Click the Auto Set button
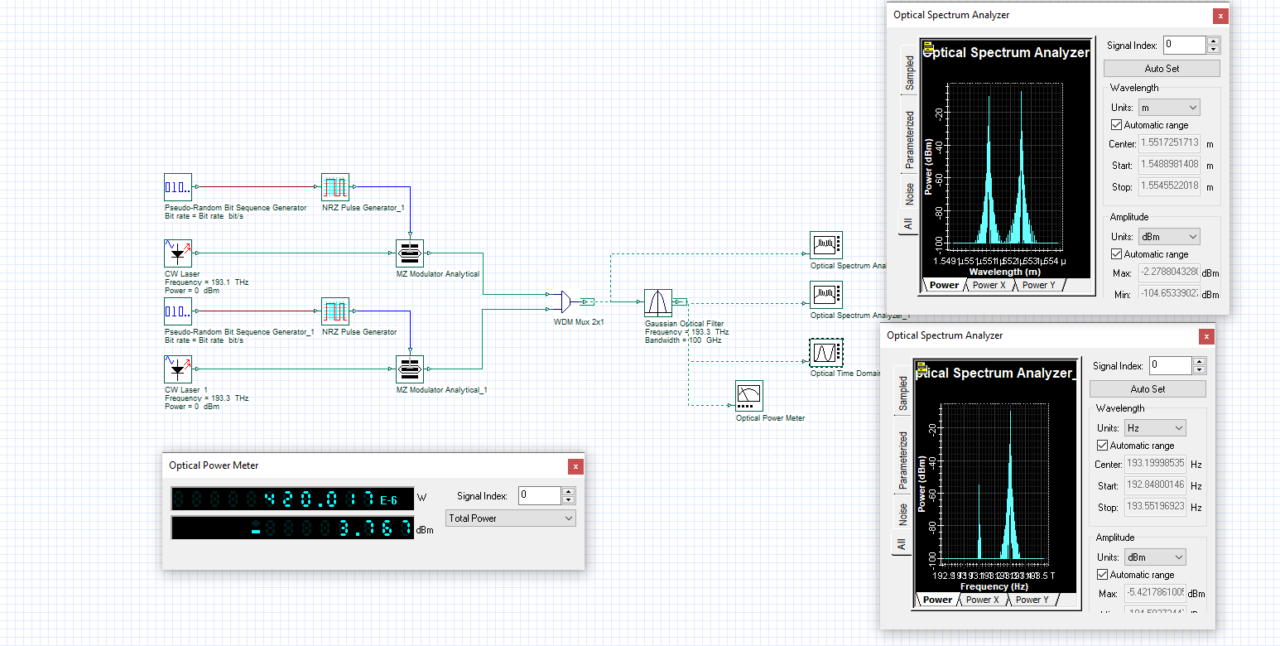 click(x=1161, y=67)
